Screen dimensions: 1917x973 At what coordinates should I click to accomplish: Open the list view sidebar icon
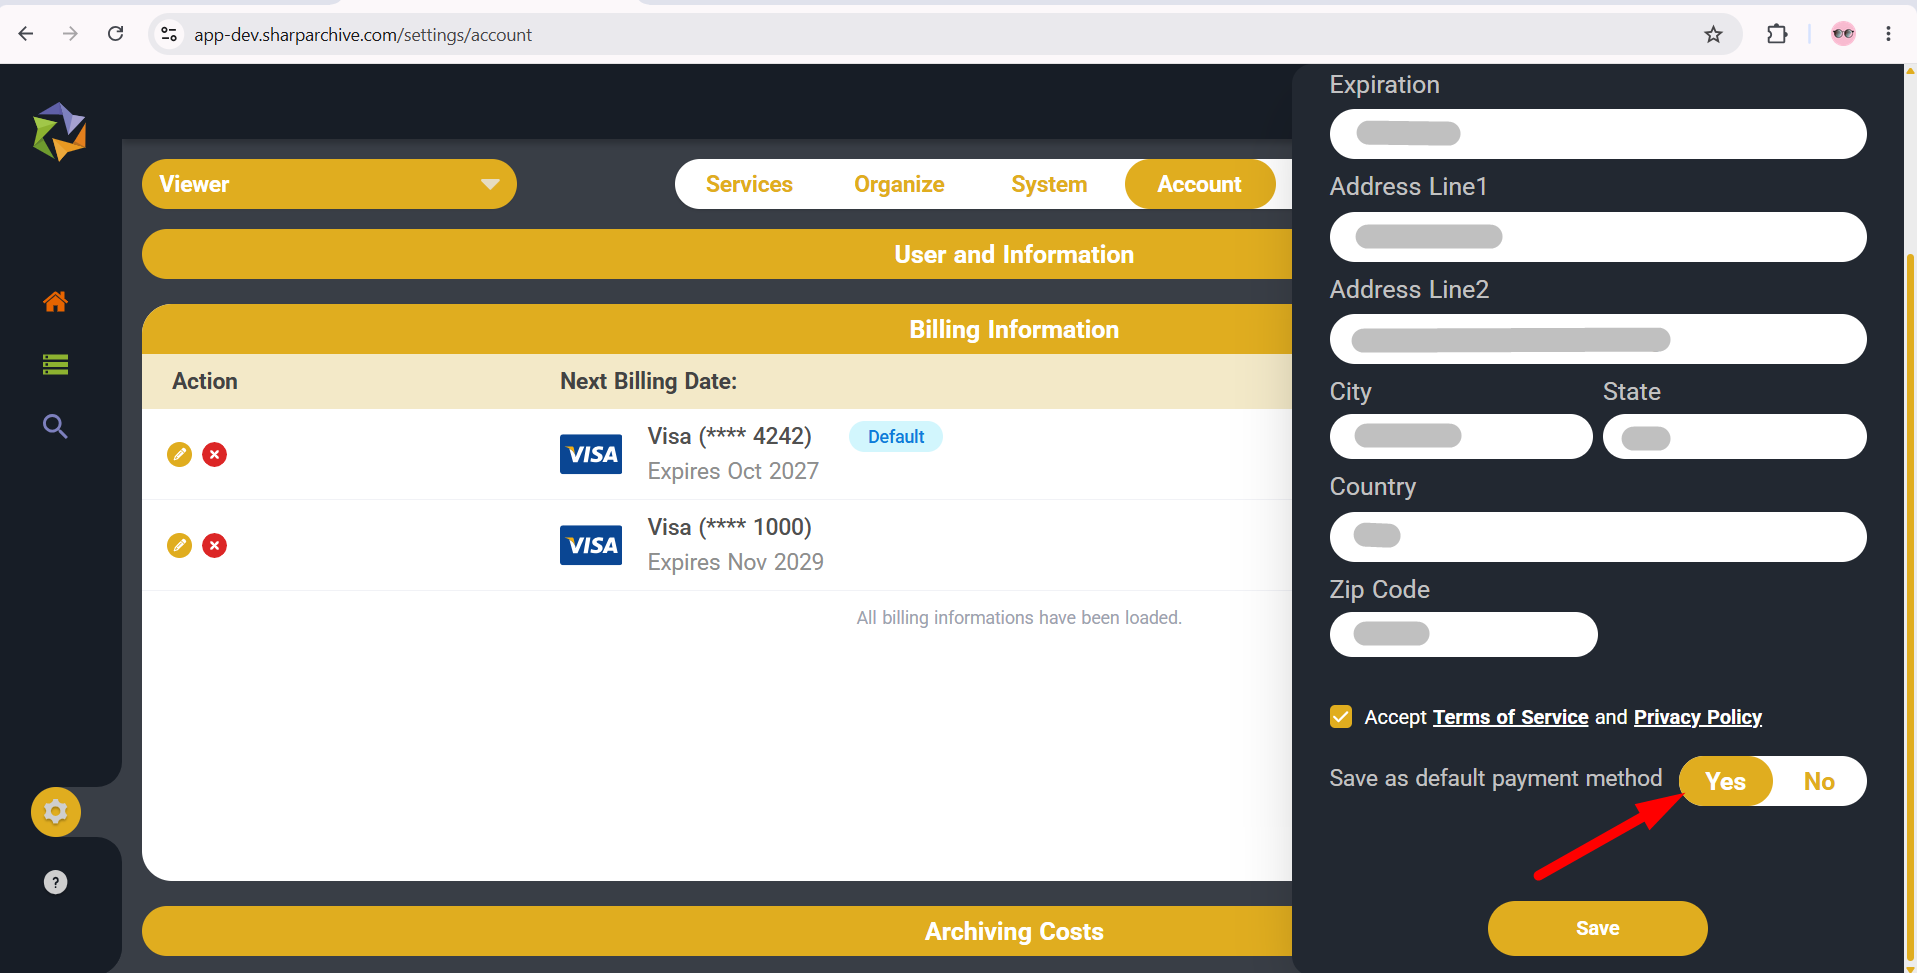[55, 365]
